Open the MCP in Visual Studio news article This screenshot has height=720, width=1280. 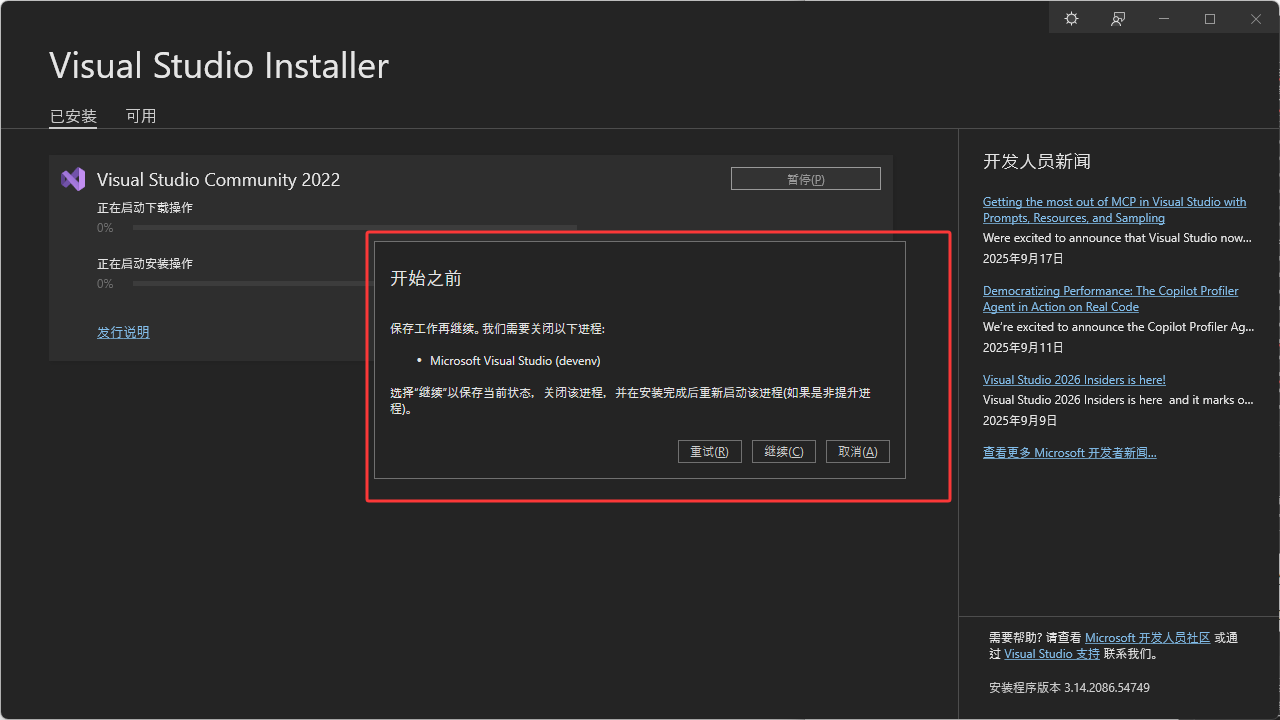click(x=1114, y=210)
